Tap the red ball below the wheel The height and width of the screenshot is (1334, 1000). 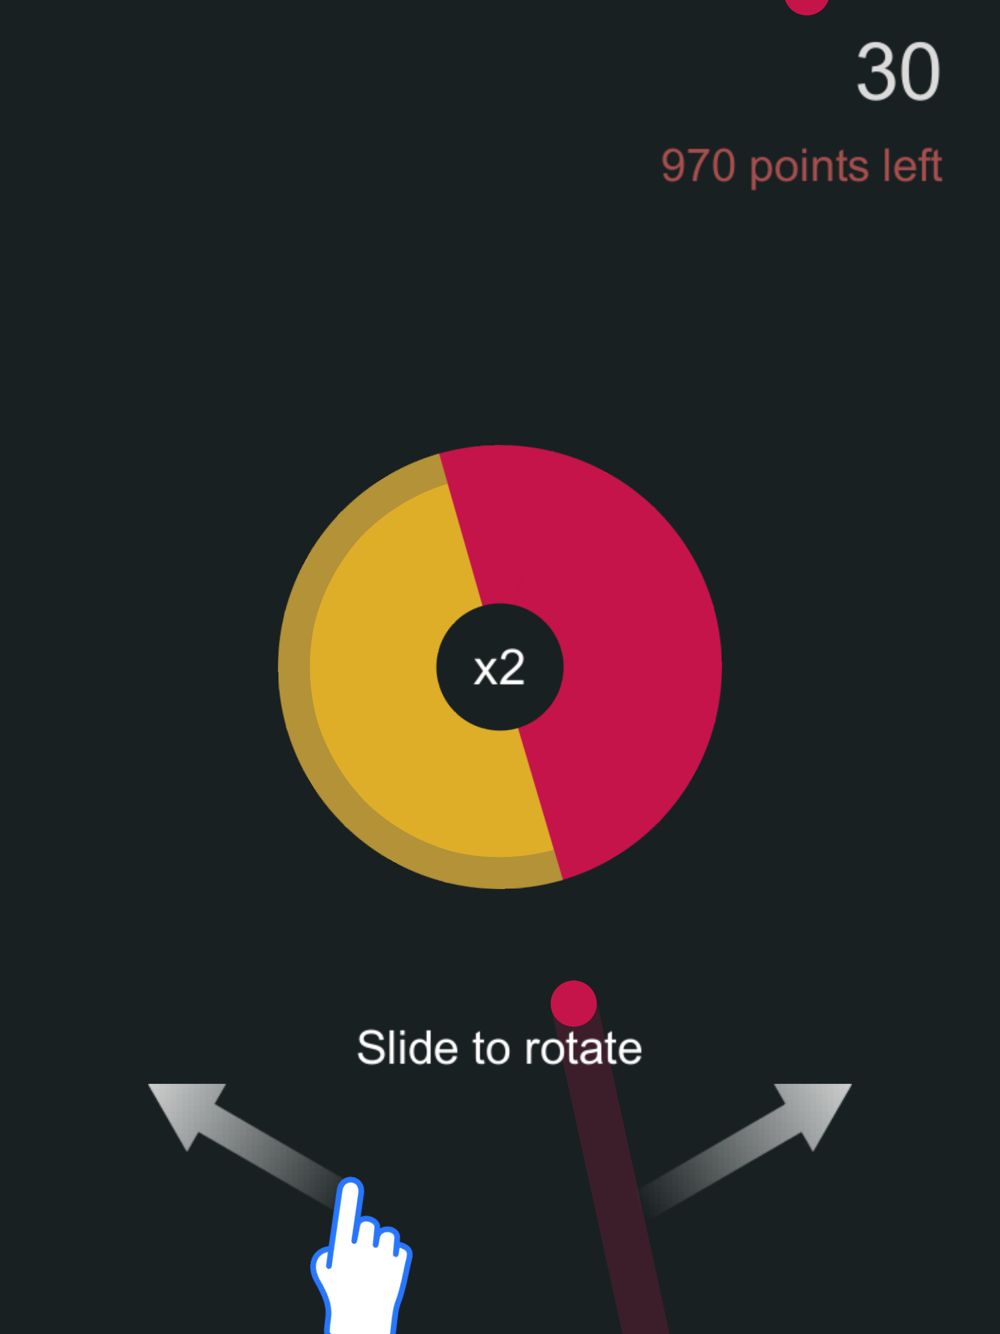click(x=573, y=1003)
